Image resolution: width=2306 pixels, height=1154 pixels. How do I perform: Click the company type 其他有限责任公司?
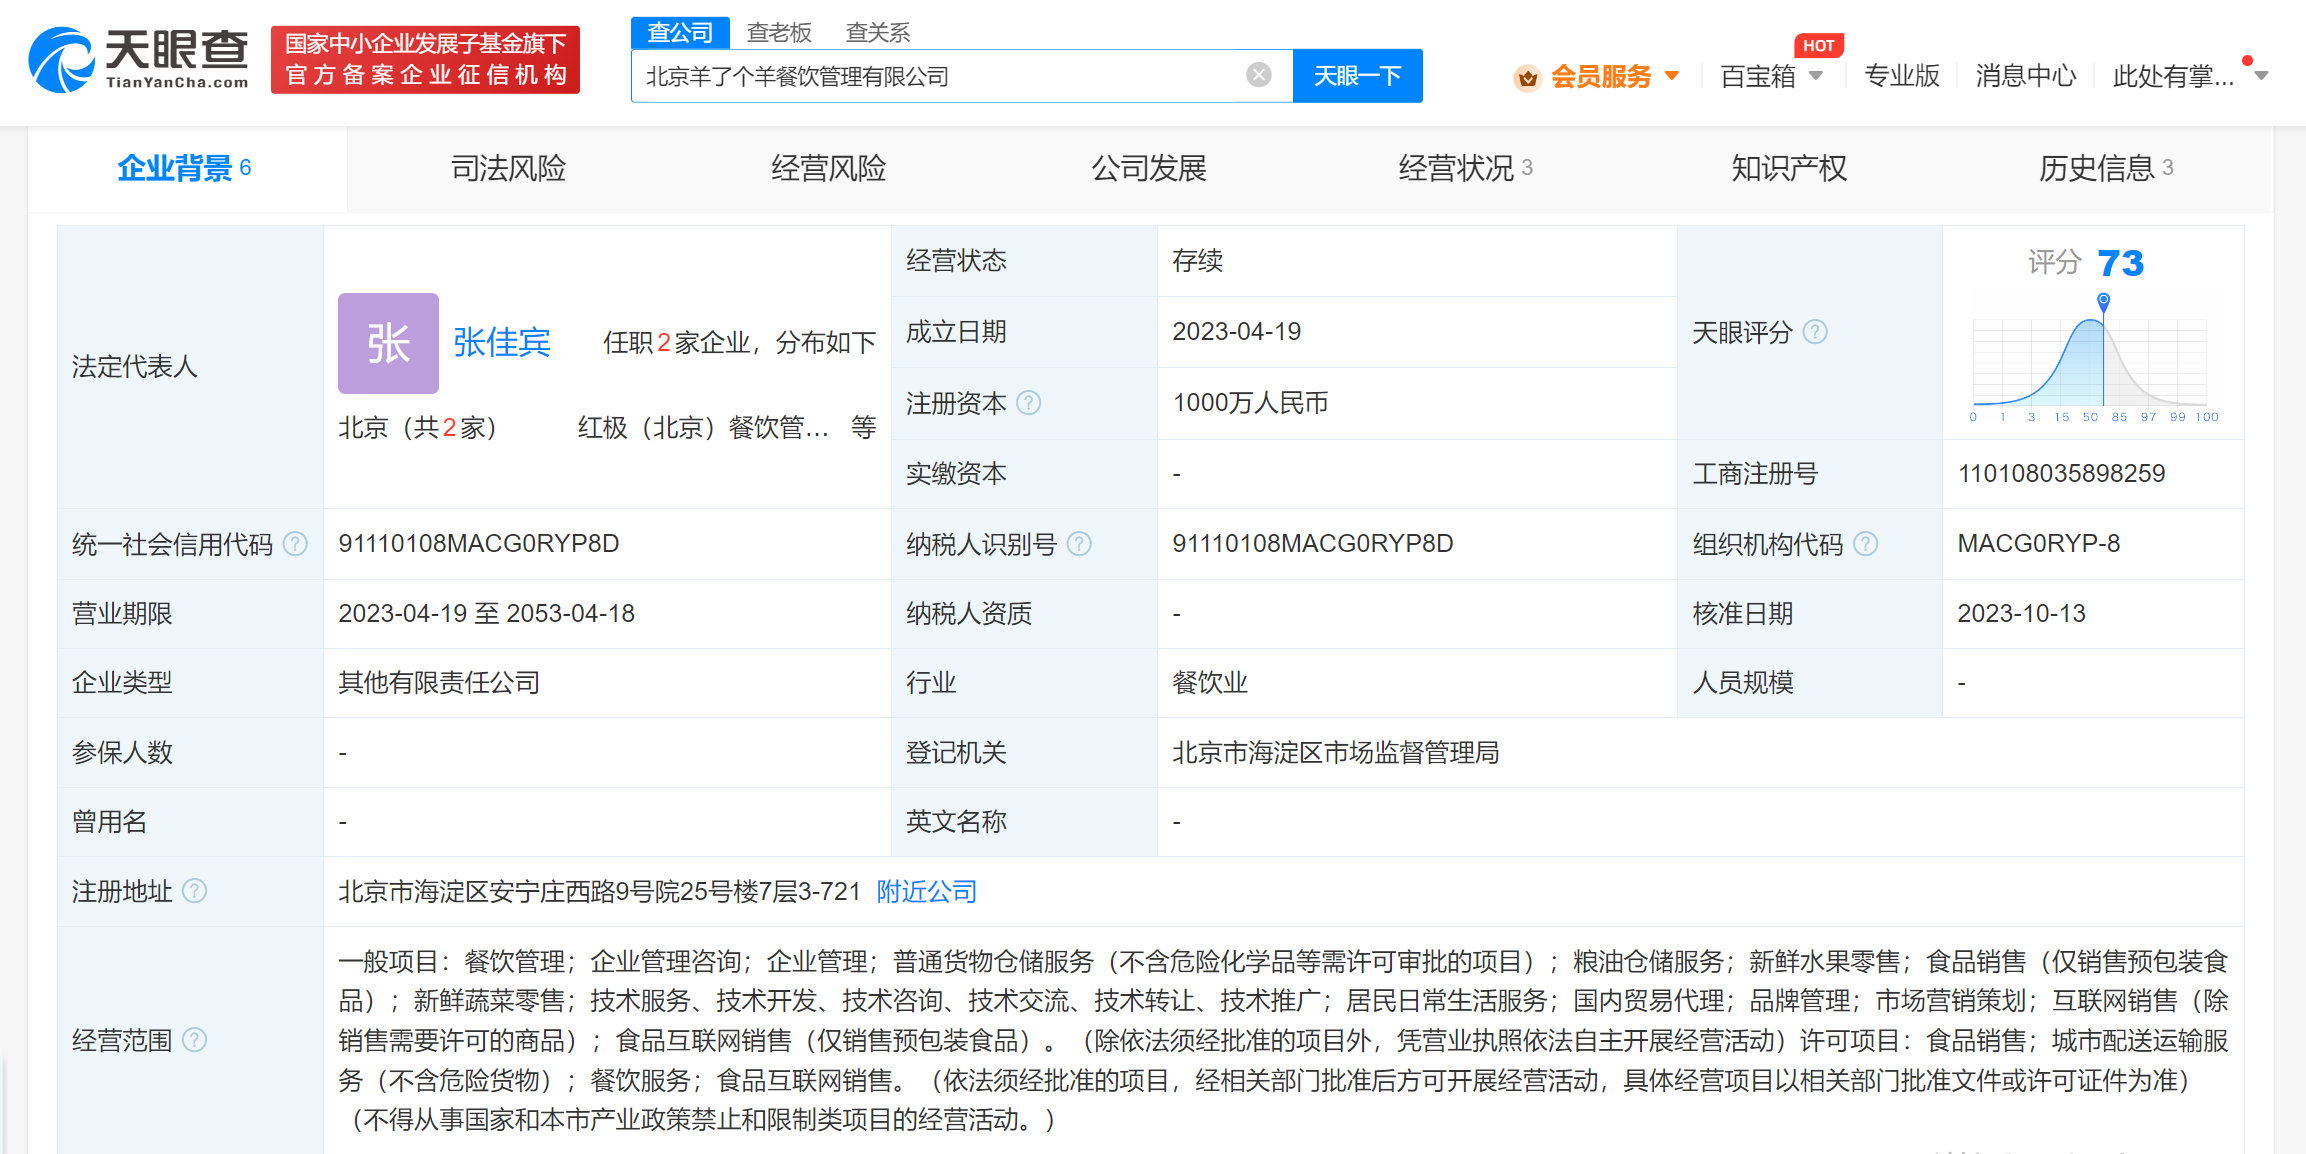pos(439,682)
